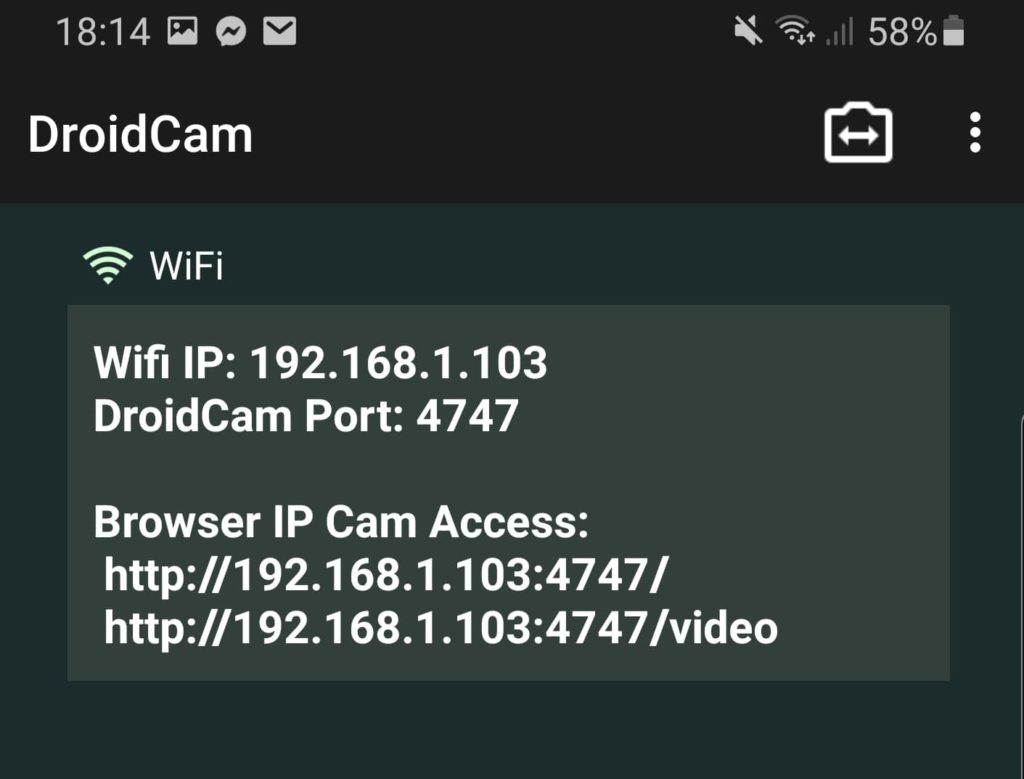Click the green WiFi signal icon
1024x779 pixels.
(110, 263)
